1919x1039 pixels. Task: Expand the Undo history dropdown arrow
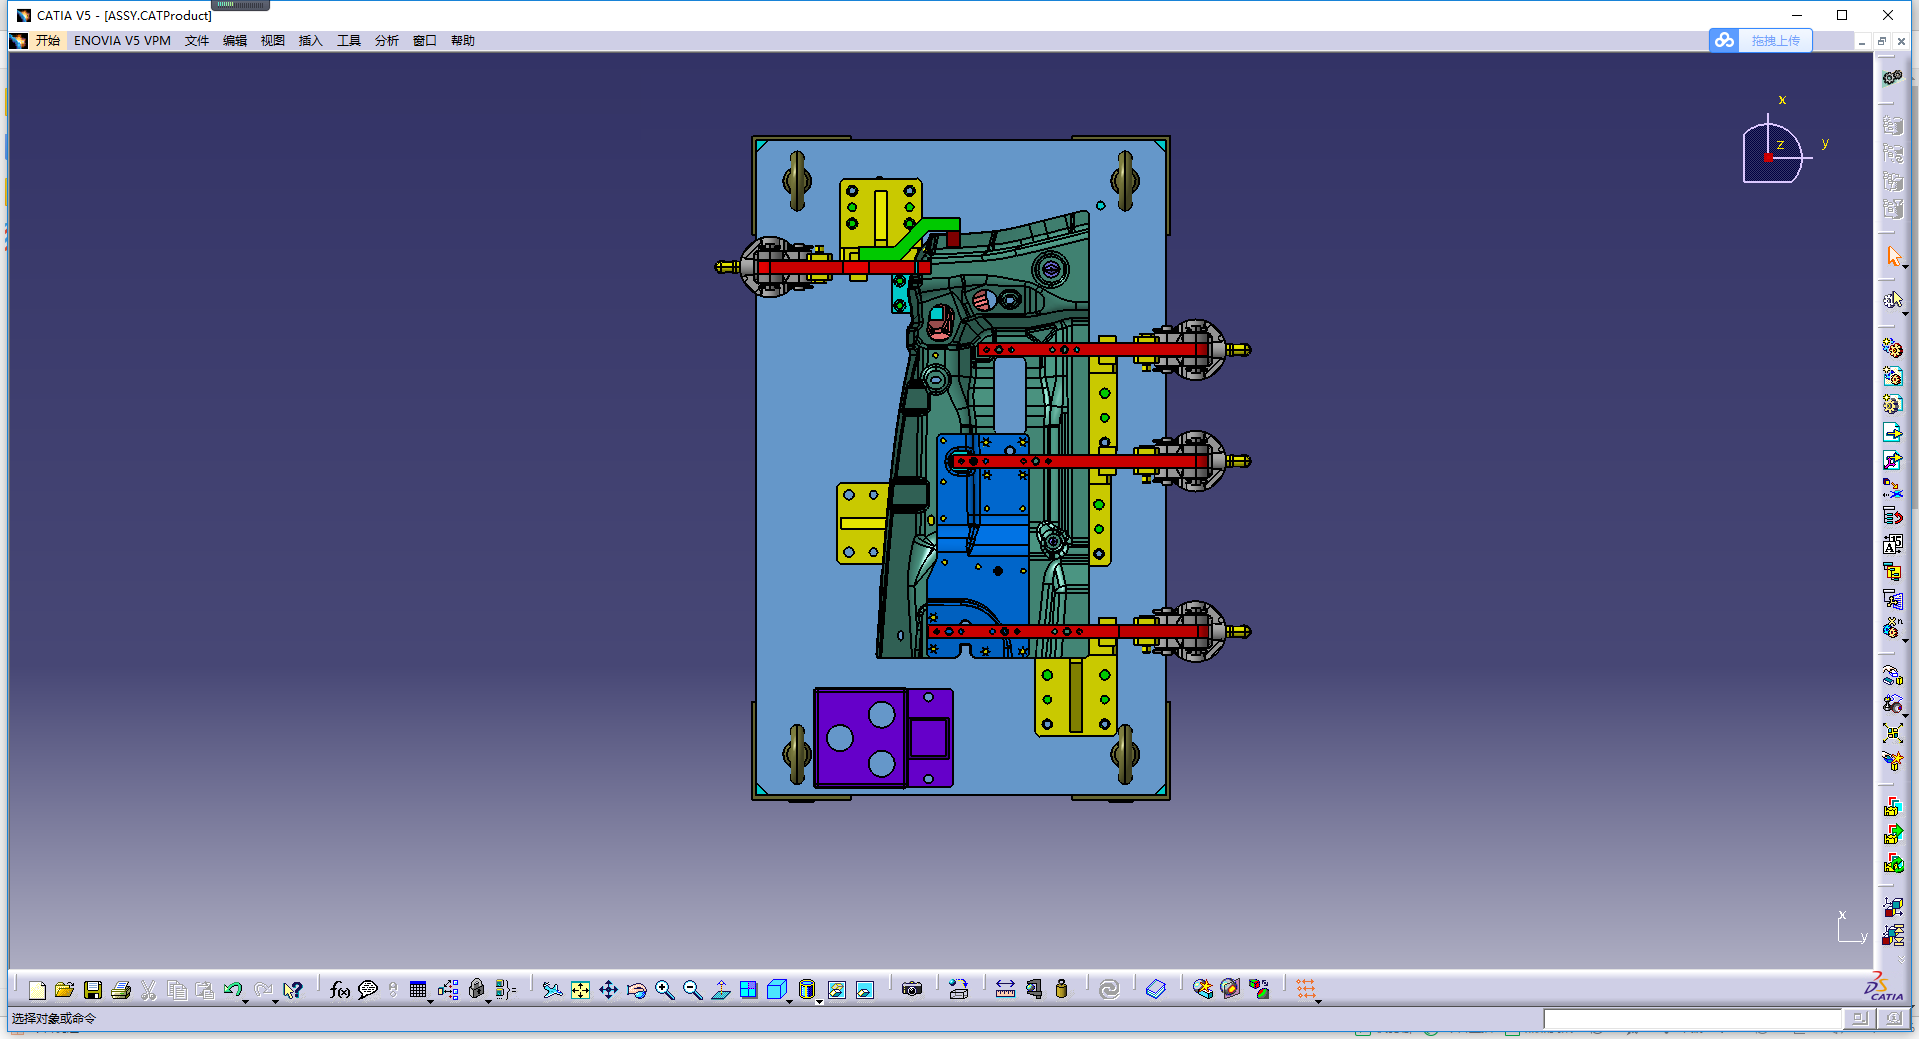point(246,1001)
